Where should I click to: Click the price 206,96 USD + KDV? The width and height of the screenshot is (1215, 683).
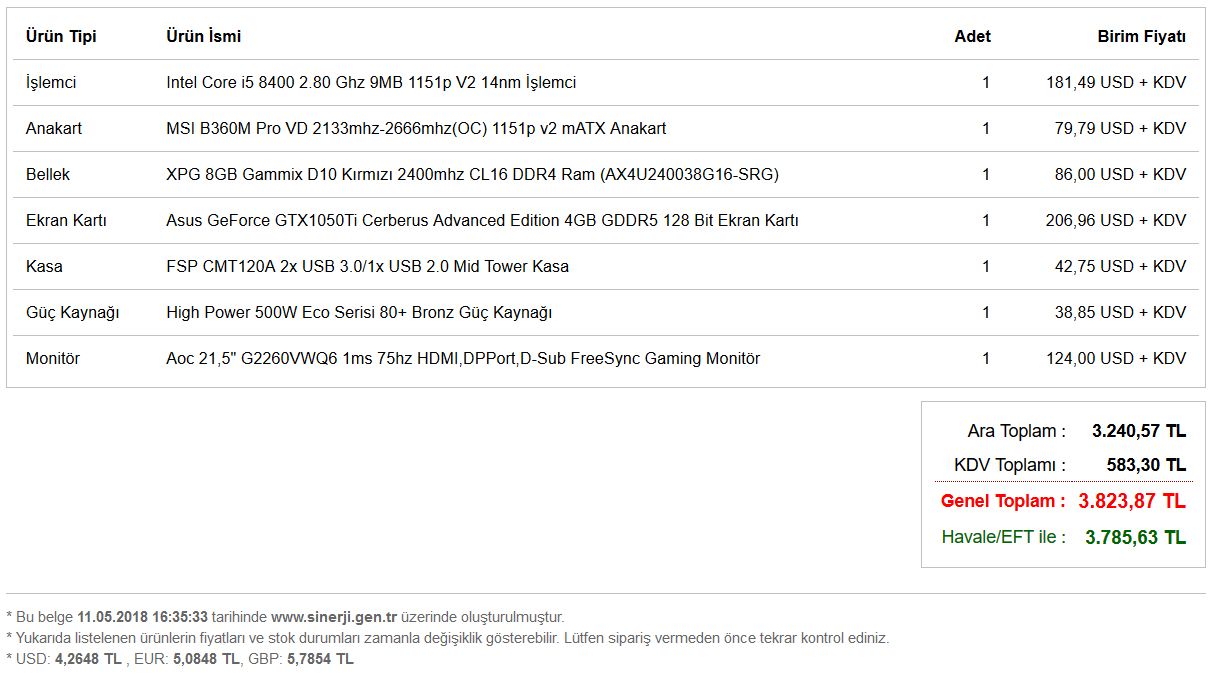click(1116, 220)
